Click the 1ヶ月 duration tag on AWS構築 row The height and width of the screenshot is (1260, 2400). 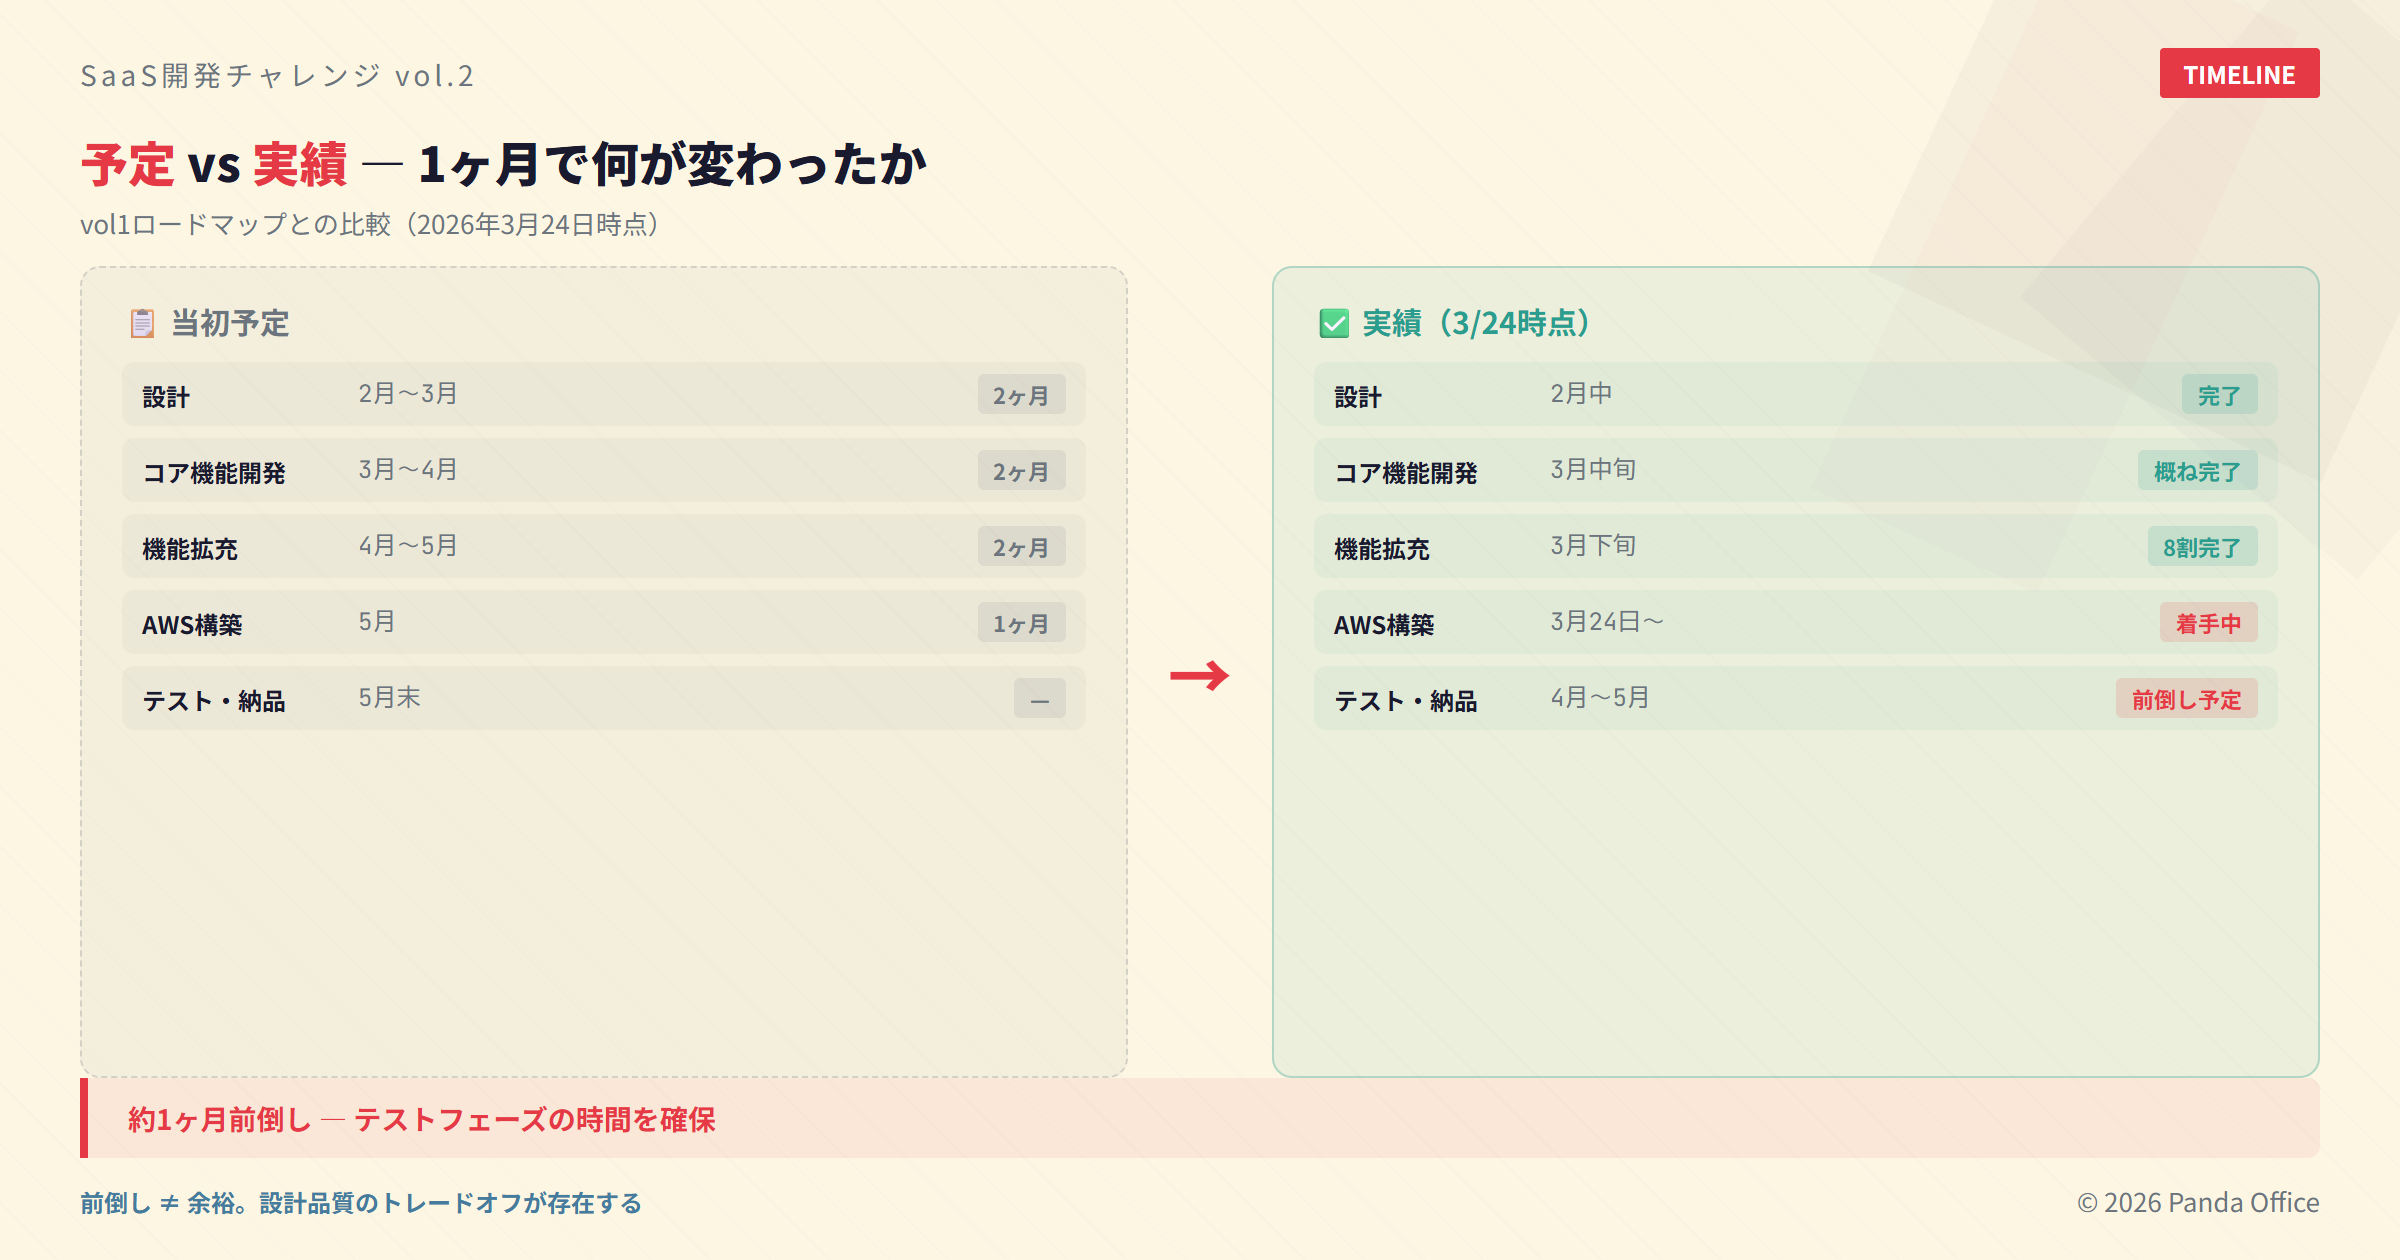1021,623
